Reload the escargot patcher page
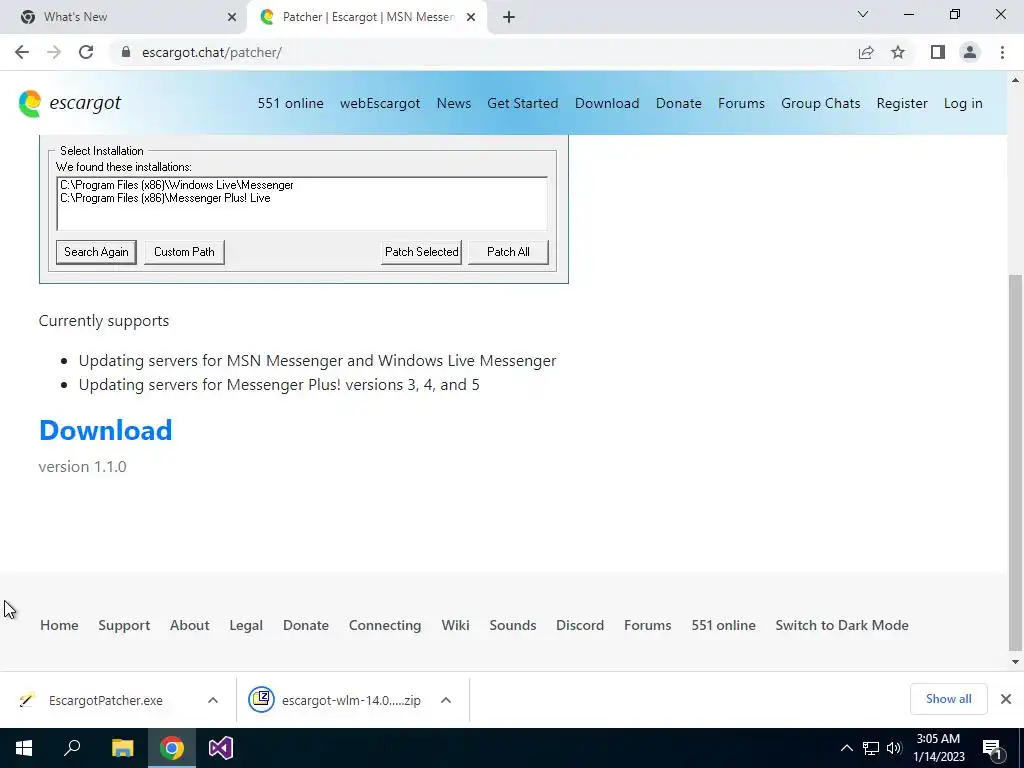The image size is (1024, 768). pos(86,52)
